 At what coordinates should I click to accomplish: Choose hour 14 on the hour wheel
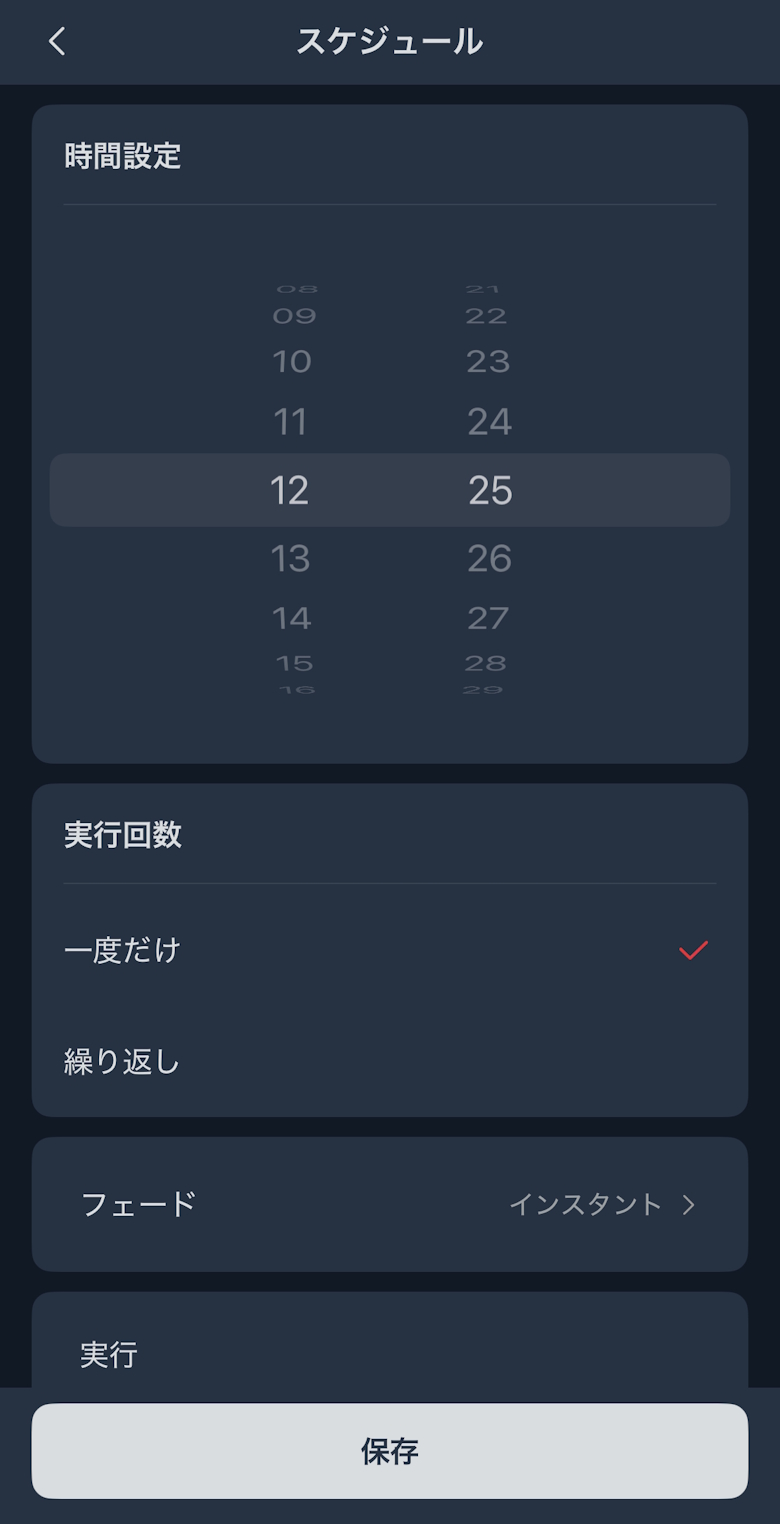coord(291,618)
